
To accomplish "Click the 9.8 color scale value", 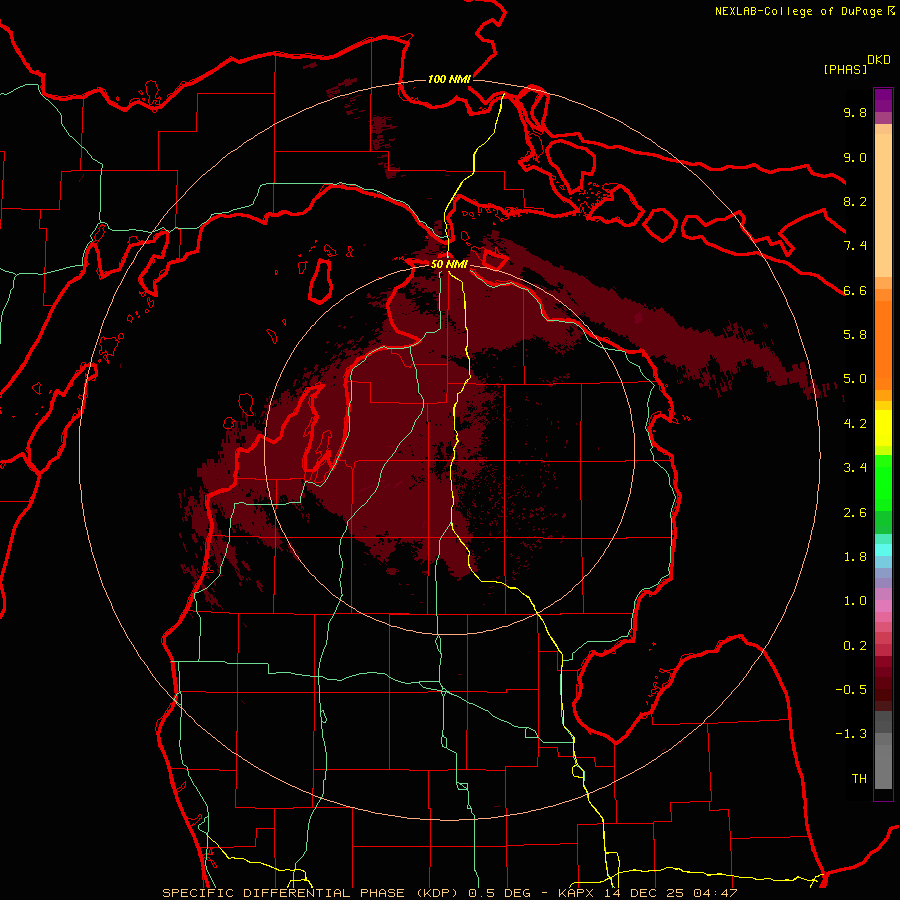I will point(855,112).
